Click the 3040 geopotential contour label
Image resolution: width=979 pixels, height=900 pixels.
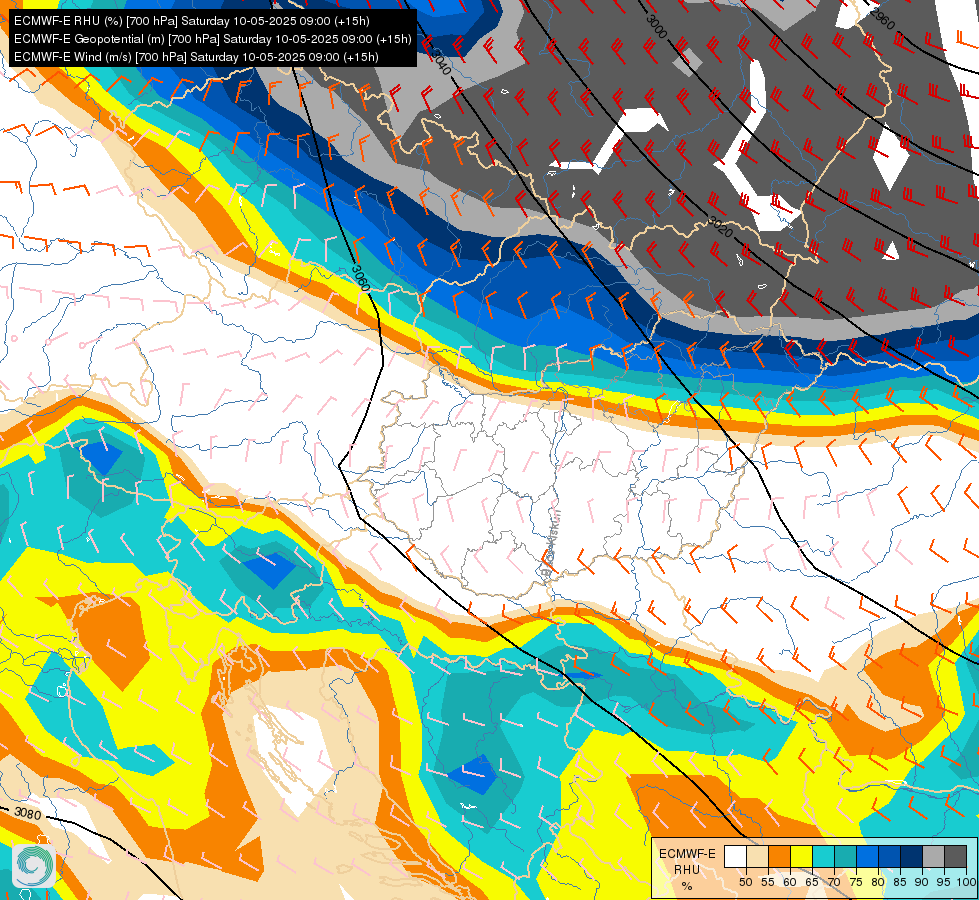tap(441, 62)
